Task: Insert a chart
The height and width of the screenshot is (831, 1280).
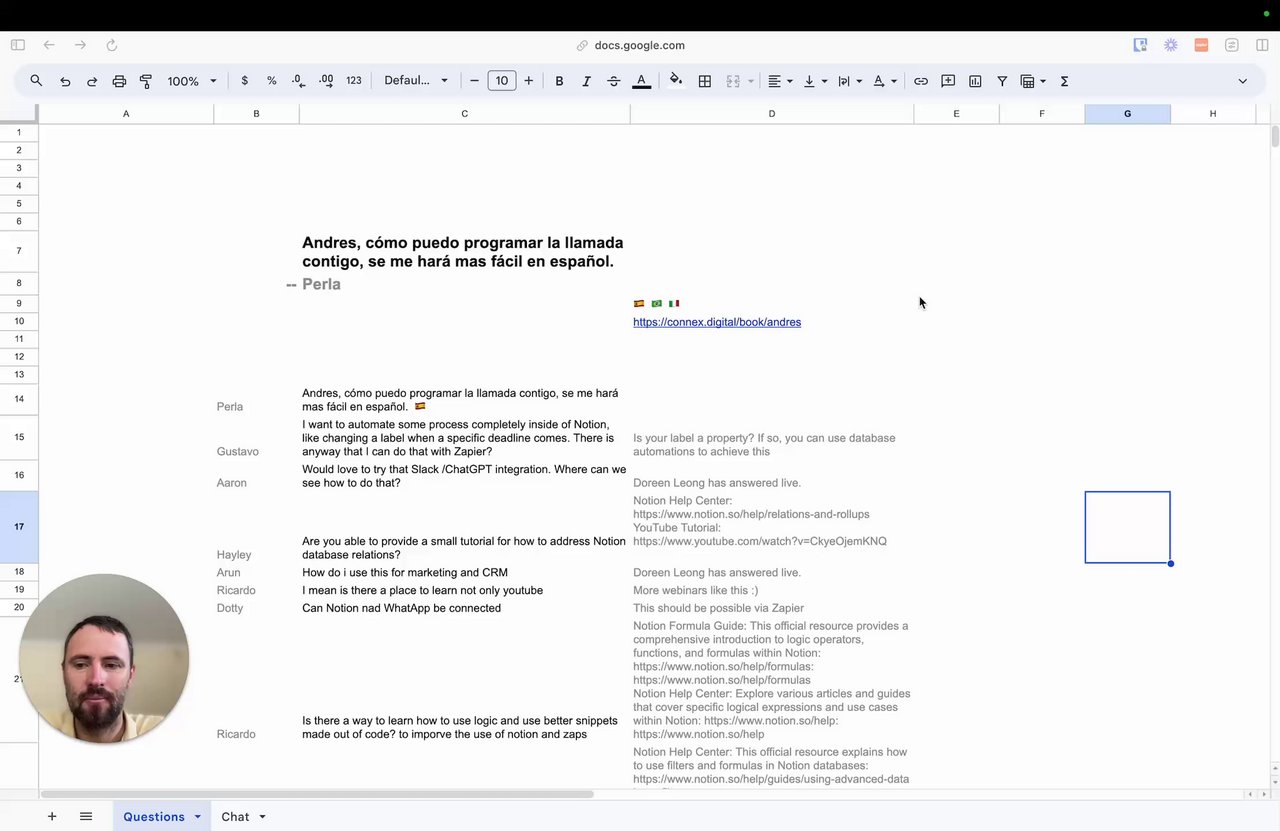Action: [x=975, y=81]
